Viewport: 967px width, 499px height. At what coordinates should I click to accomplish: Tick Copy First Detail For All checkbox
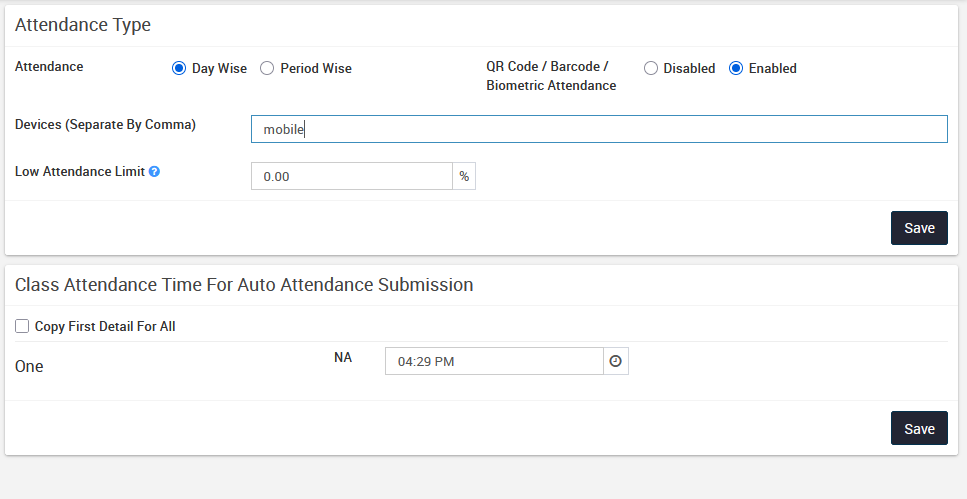[22, 326]
